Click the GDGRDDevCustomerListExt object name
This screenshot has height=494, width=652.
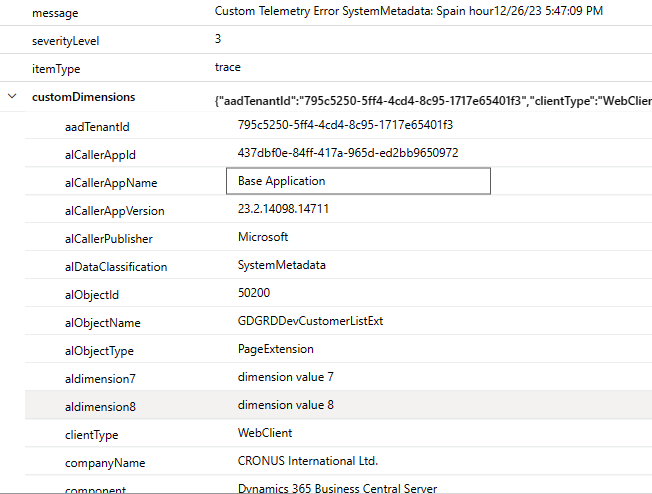click(310, 321)
